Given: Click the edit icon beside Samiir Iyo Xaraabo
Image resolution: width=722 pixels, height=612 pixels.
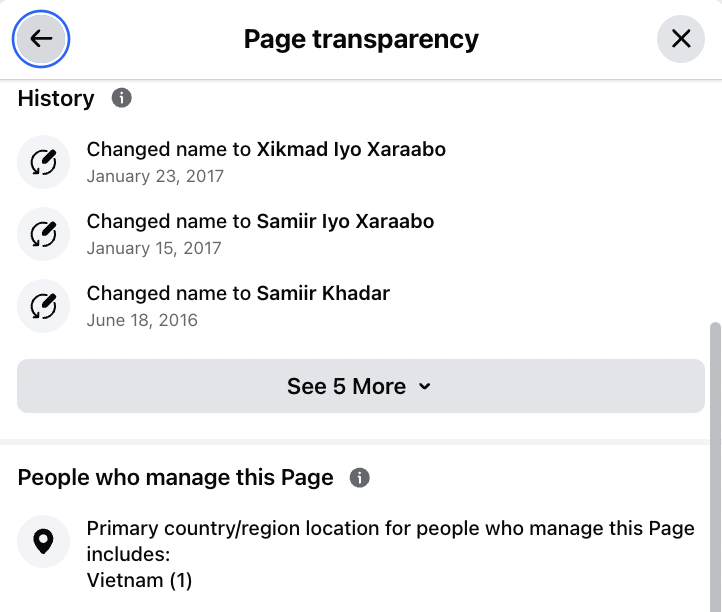Looking at the screenshot, I should (44, 234).
